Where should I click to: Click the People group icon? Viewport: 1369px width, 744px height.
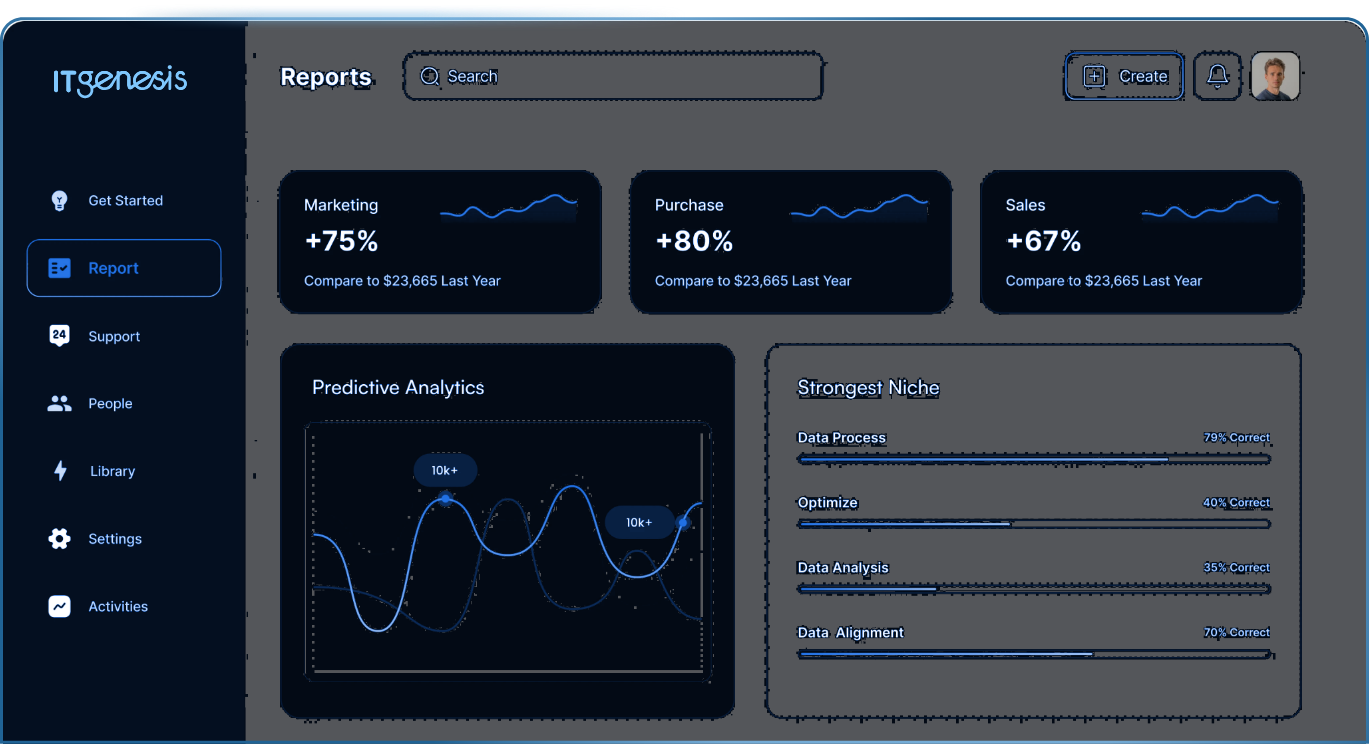(x=59, y=404)
